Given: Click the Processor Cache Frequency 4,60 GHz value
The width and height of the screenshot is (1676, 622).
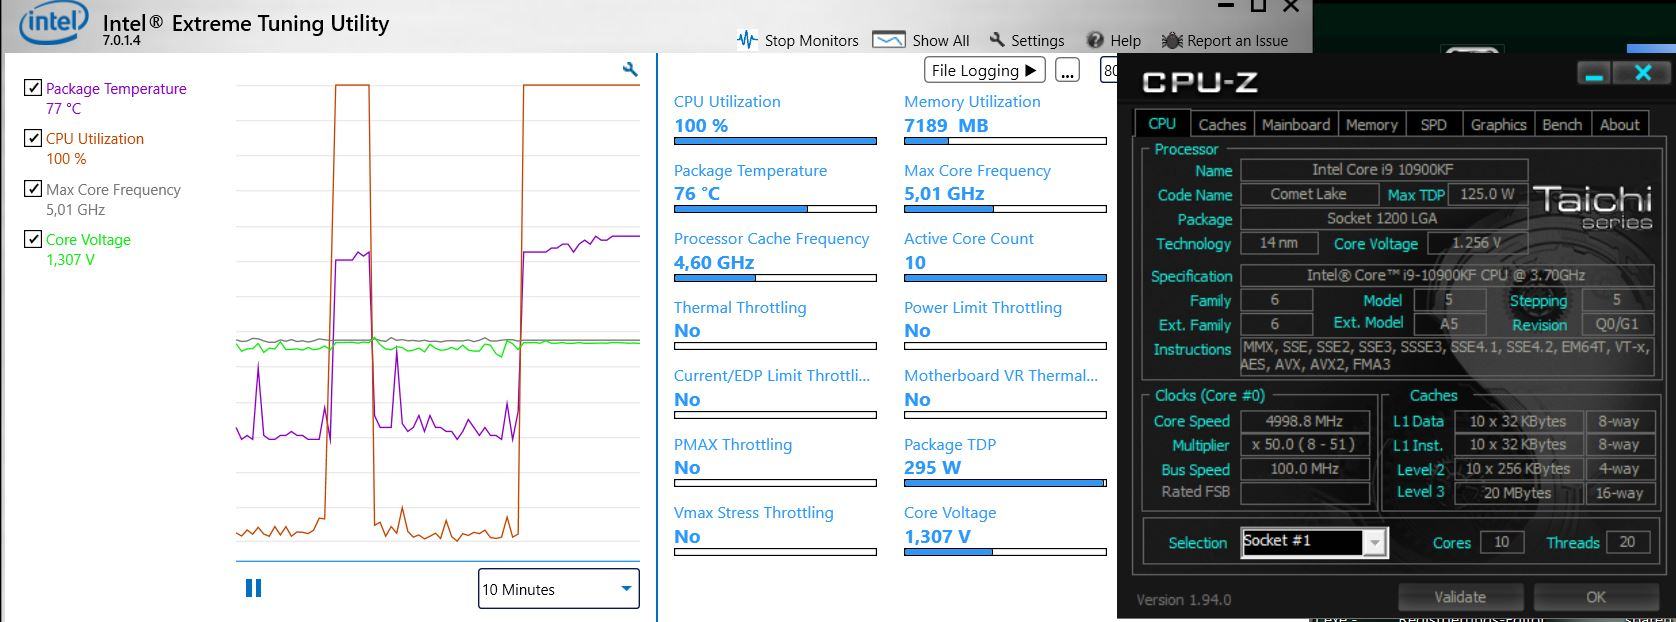Looking at the screenshot, I should [714, 263].
